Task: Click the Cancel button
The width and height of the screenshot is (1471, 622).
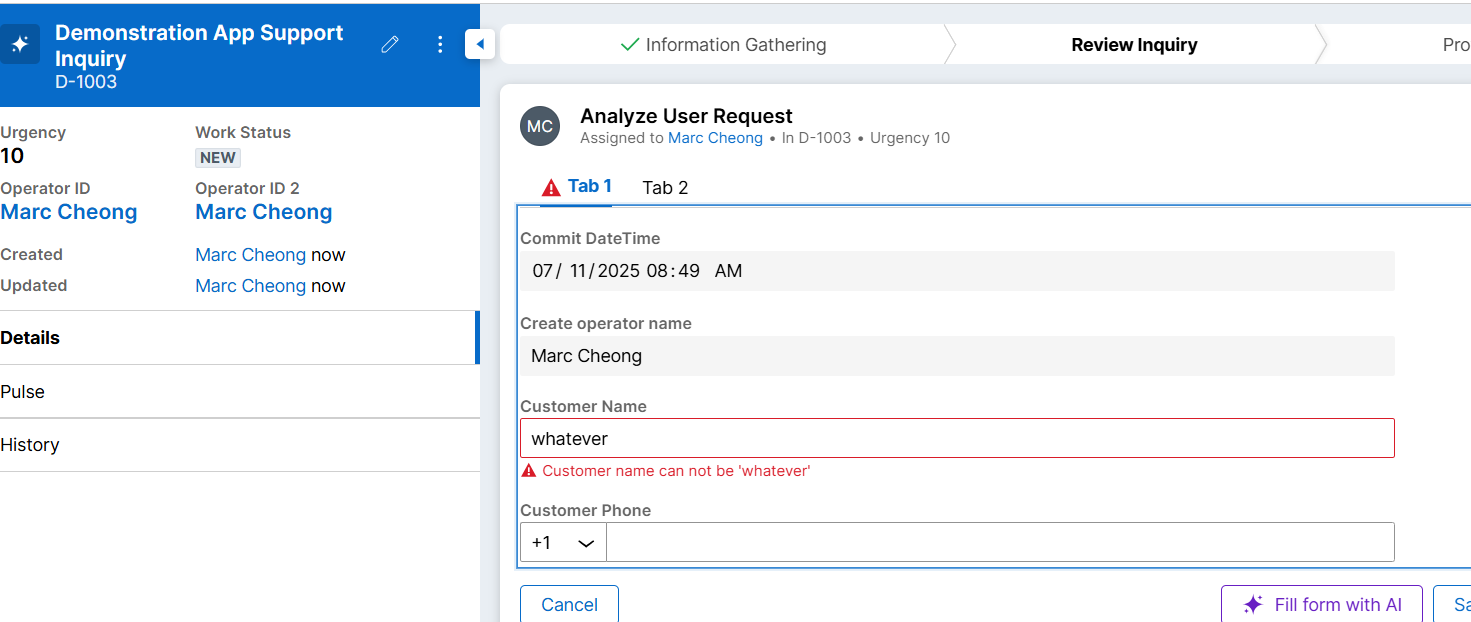Action: point(569,604)
